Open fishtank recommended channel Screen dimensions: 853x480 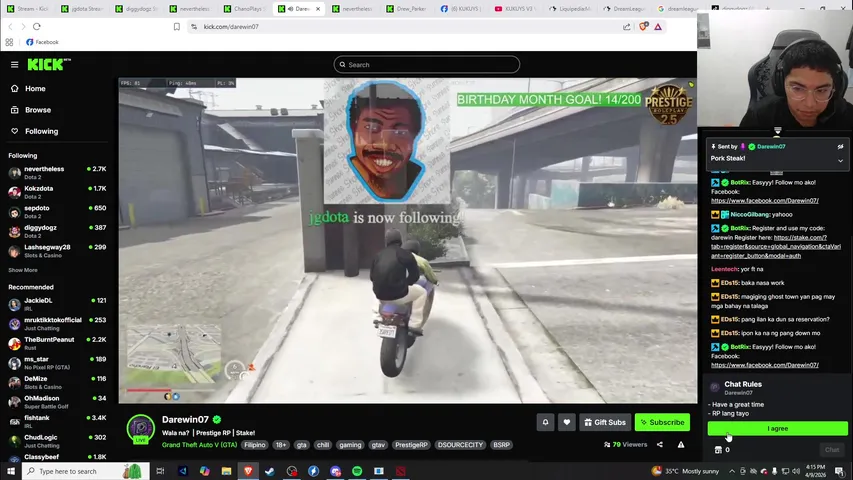point(57,422)
